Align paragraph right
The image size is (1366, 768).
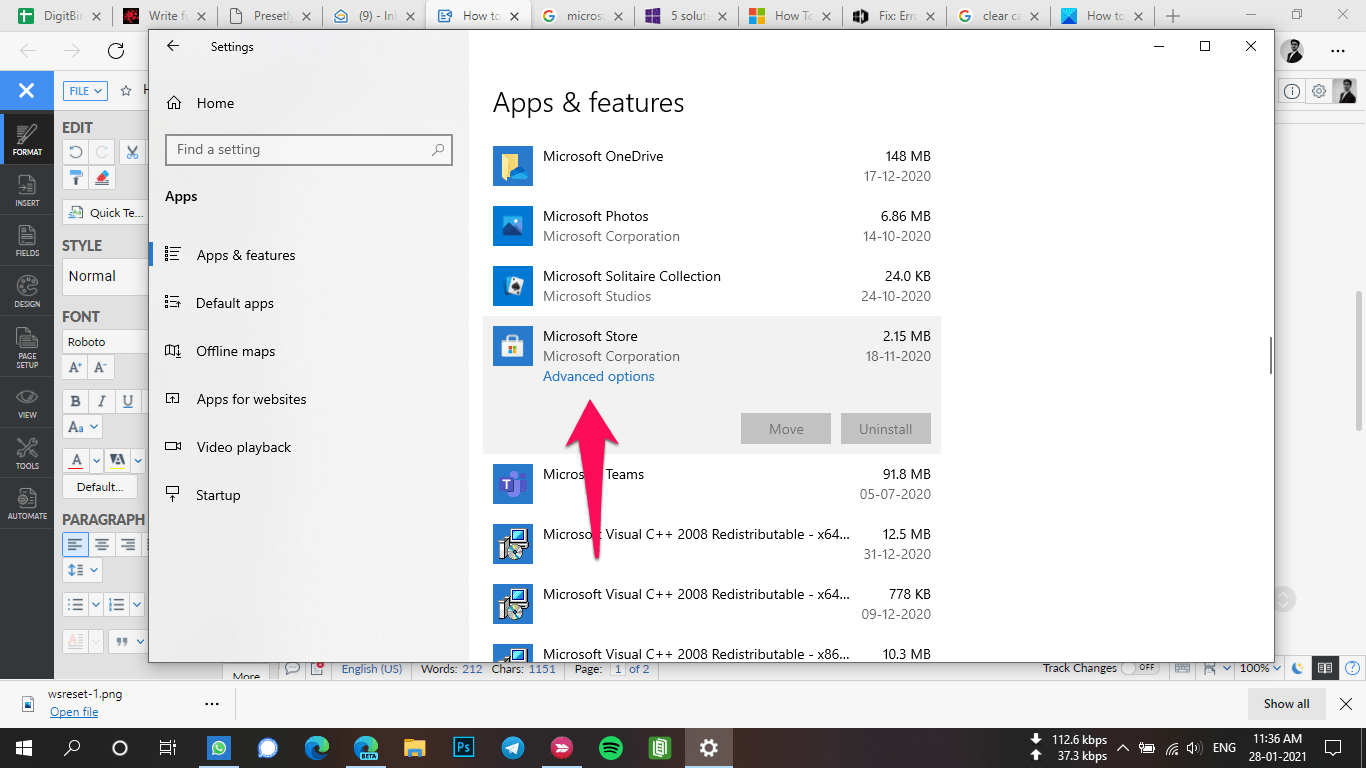(x=127, y=544)
